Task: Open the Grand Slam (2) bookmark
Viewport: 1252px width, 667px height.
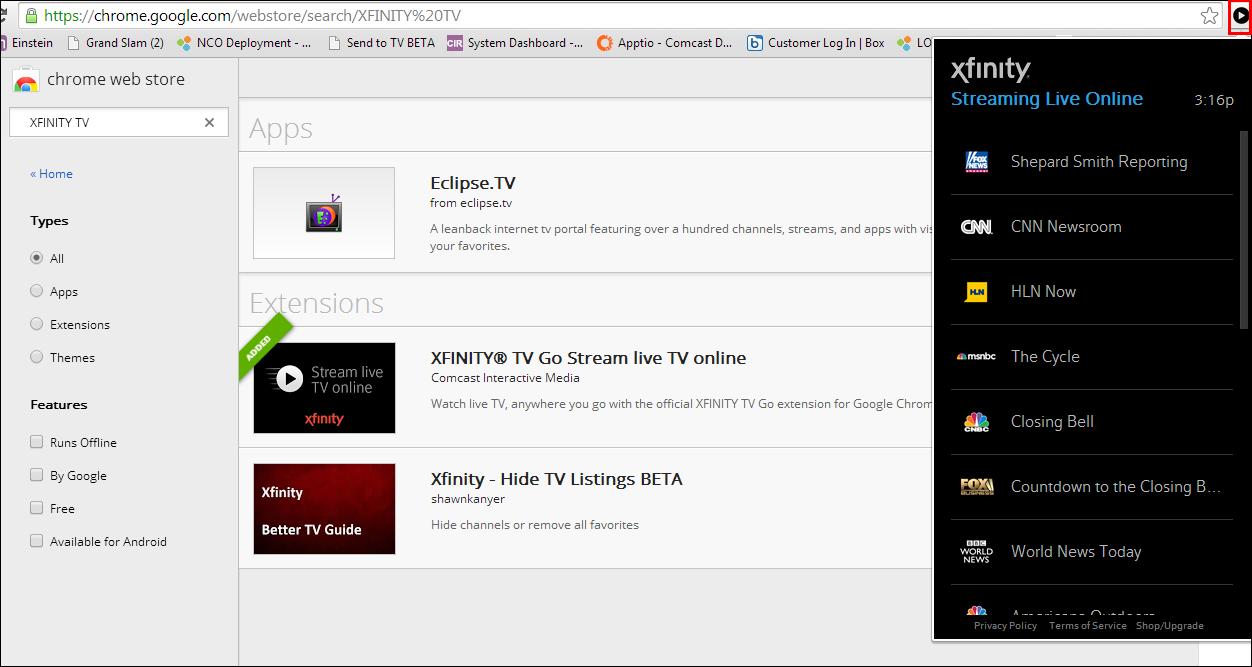Action: [115, 43]
